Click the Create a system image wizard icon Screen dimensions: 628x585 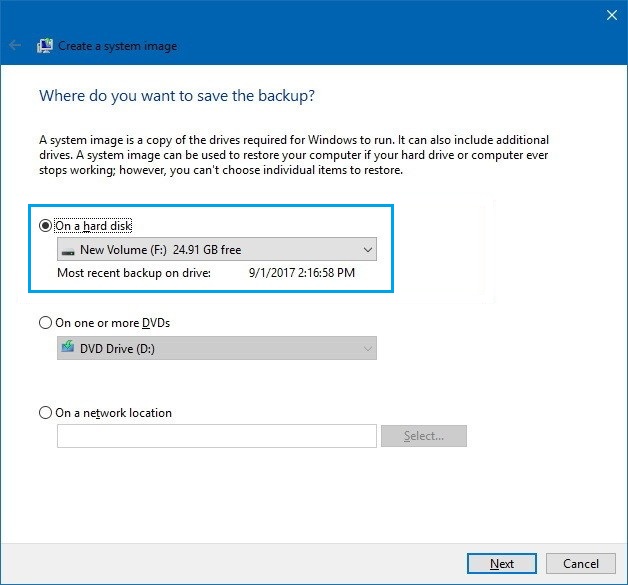click(45, 46)
